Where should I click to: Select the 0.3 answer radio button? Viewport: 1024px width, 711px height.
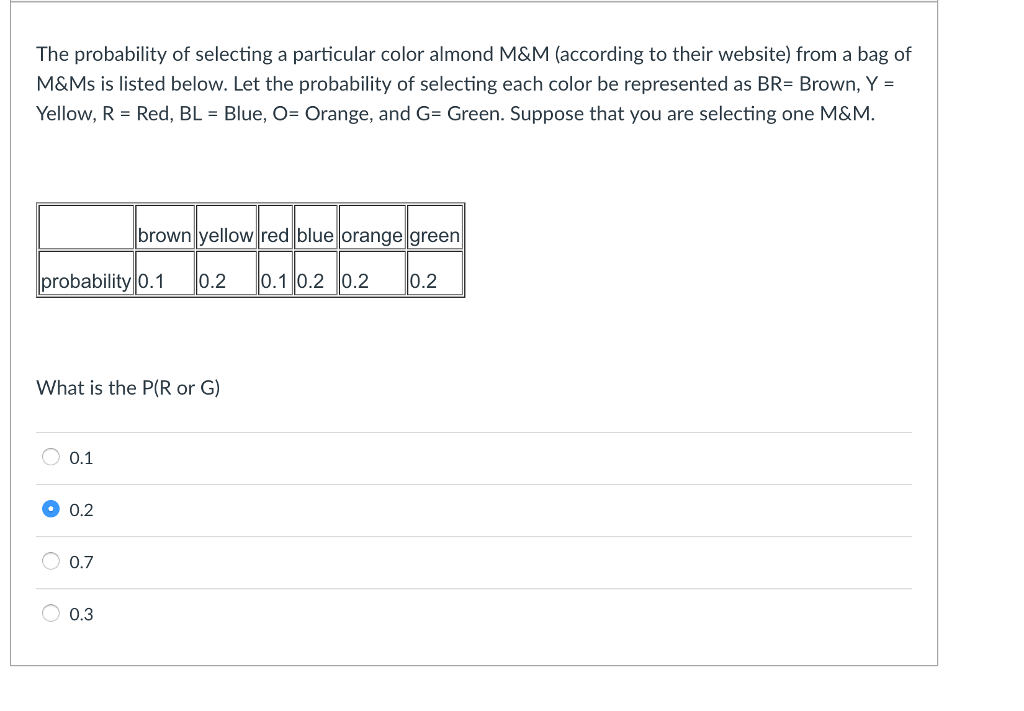[51, 613]
